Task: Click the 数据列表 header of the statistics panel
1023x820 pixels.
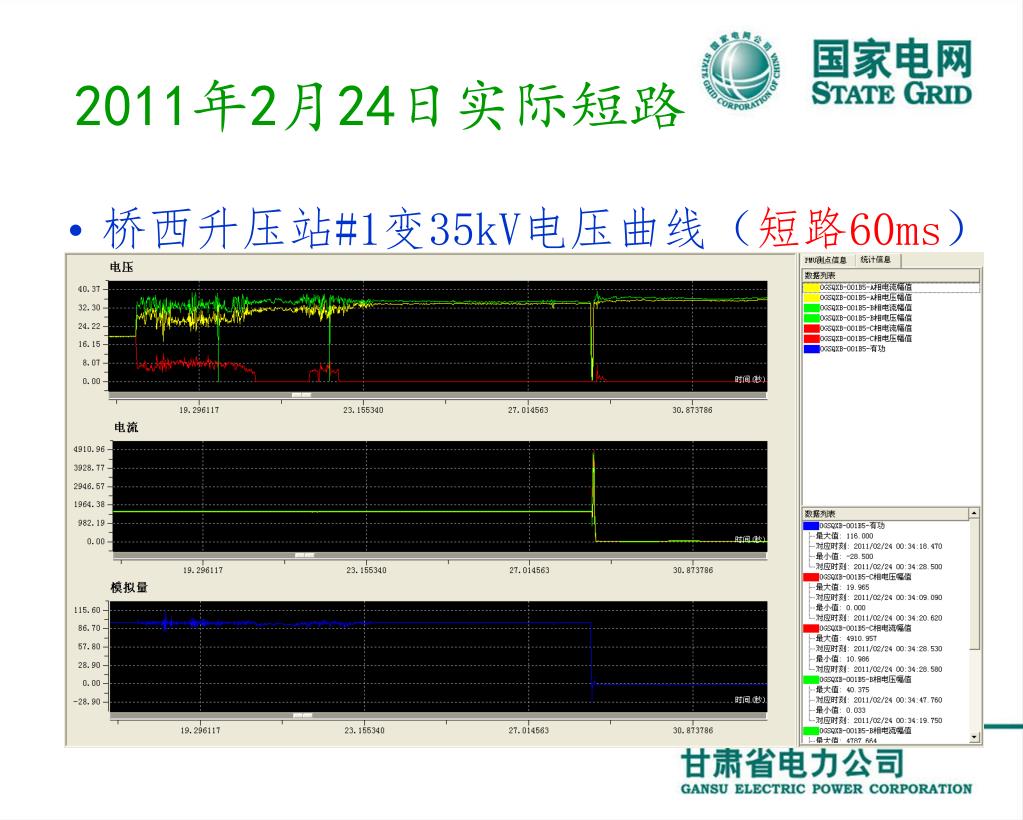Action: click(885, 514)
